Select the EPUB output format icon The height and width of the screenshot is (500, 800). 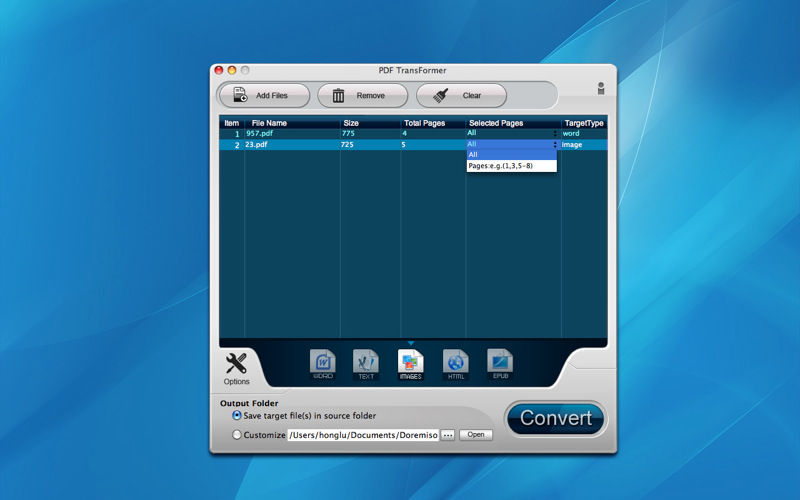[500, 364]
